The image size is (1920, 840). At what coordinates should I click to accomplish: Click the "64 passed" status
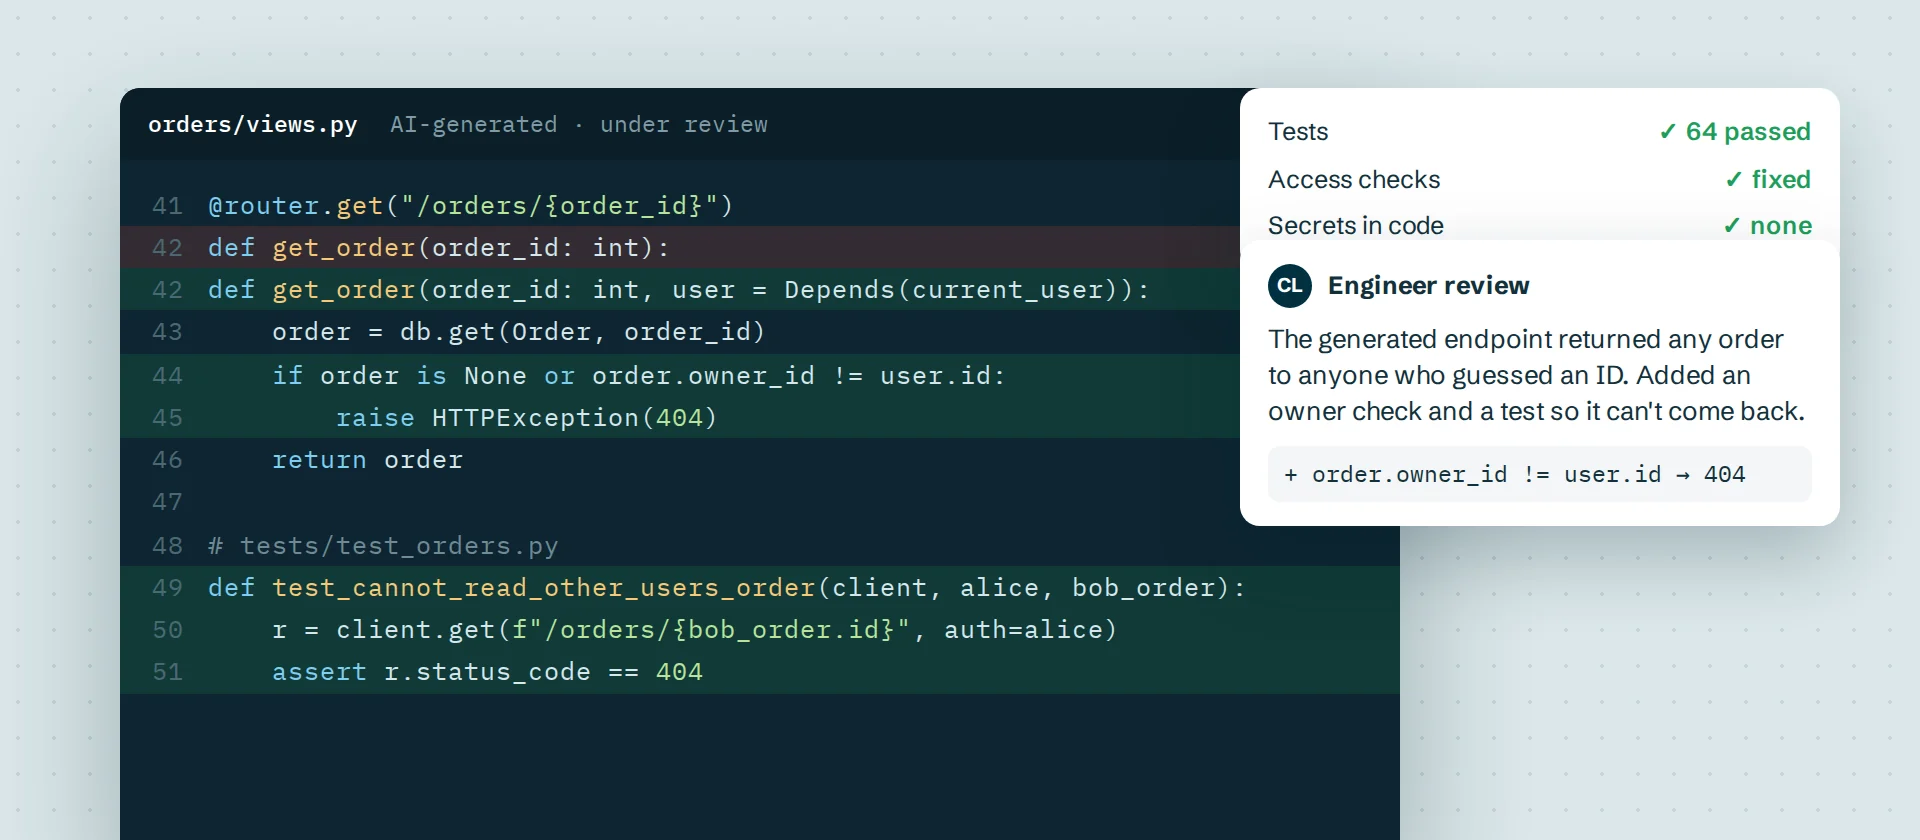(1735, 132)
